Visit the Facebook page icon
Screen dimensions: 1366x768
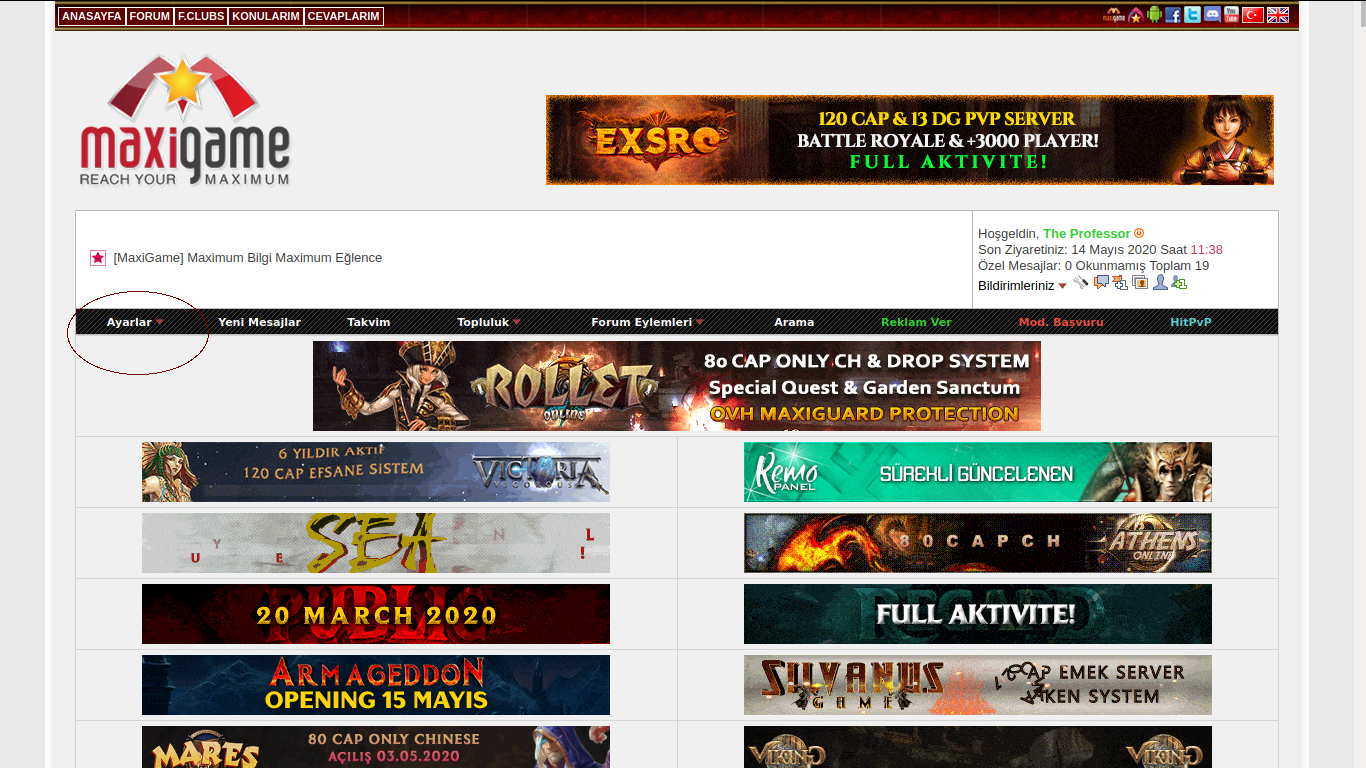pos(1173,15)
